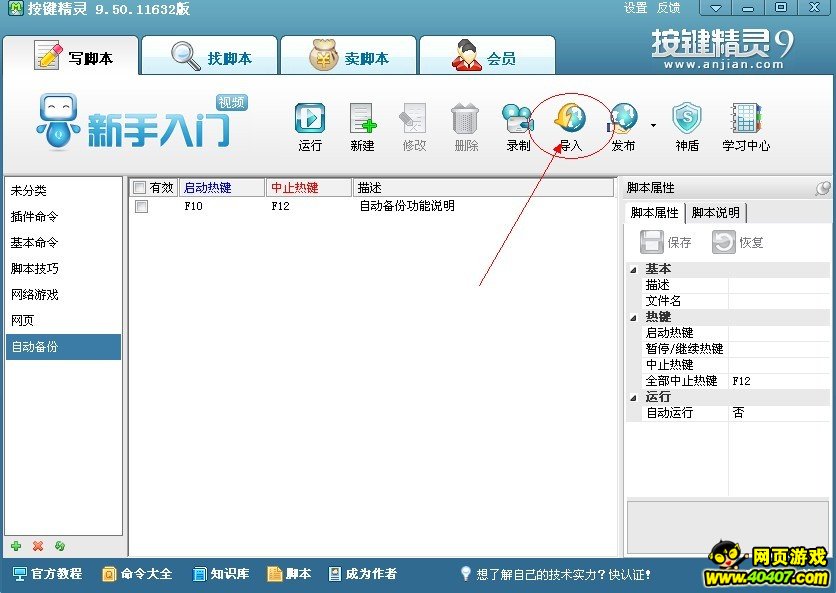
Task: Click the 启动热键 column header
Action: coord(222,188)
